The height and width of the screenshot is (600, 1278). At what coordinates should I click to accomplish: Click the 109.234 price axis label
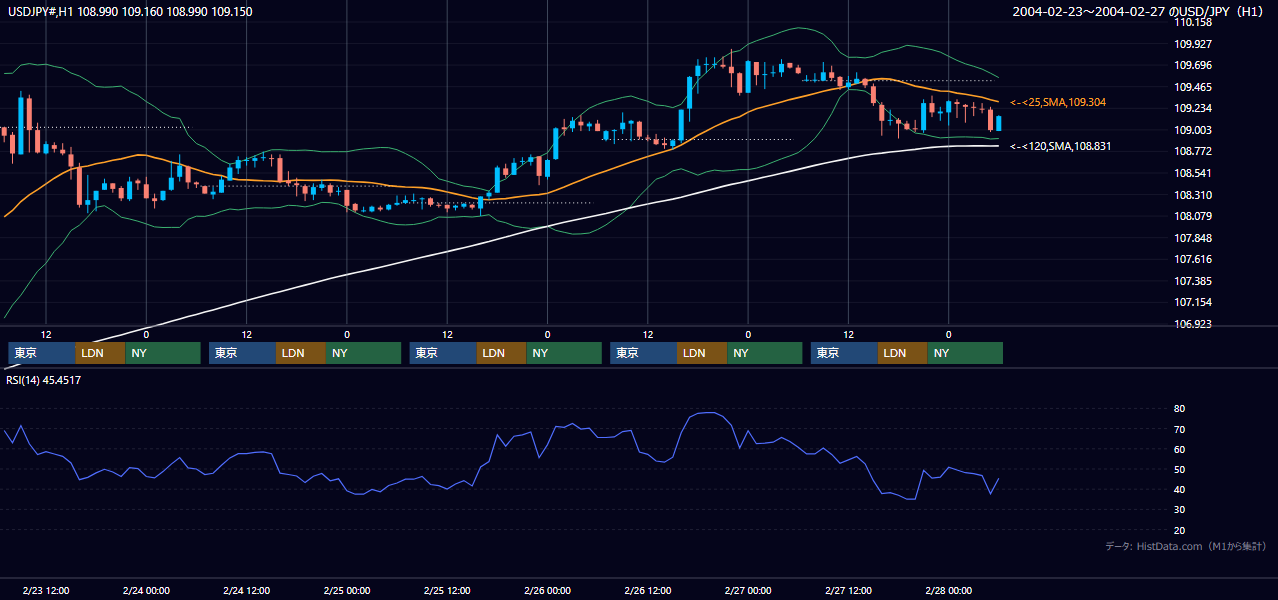tap(1193, 108)
